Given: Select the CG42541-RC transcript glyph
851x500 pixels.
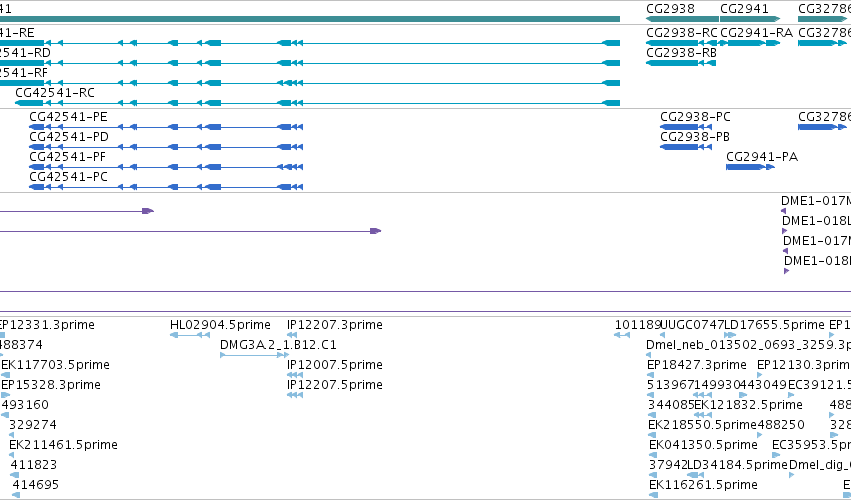Looking at the screenshot, I should click(317, 103).
